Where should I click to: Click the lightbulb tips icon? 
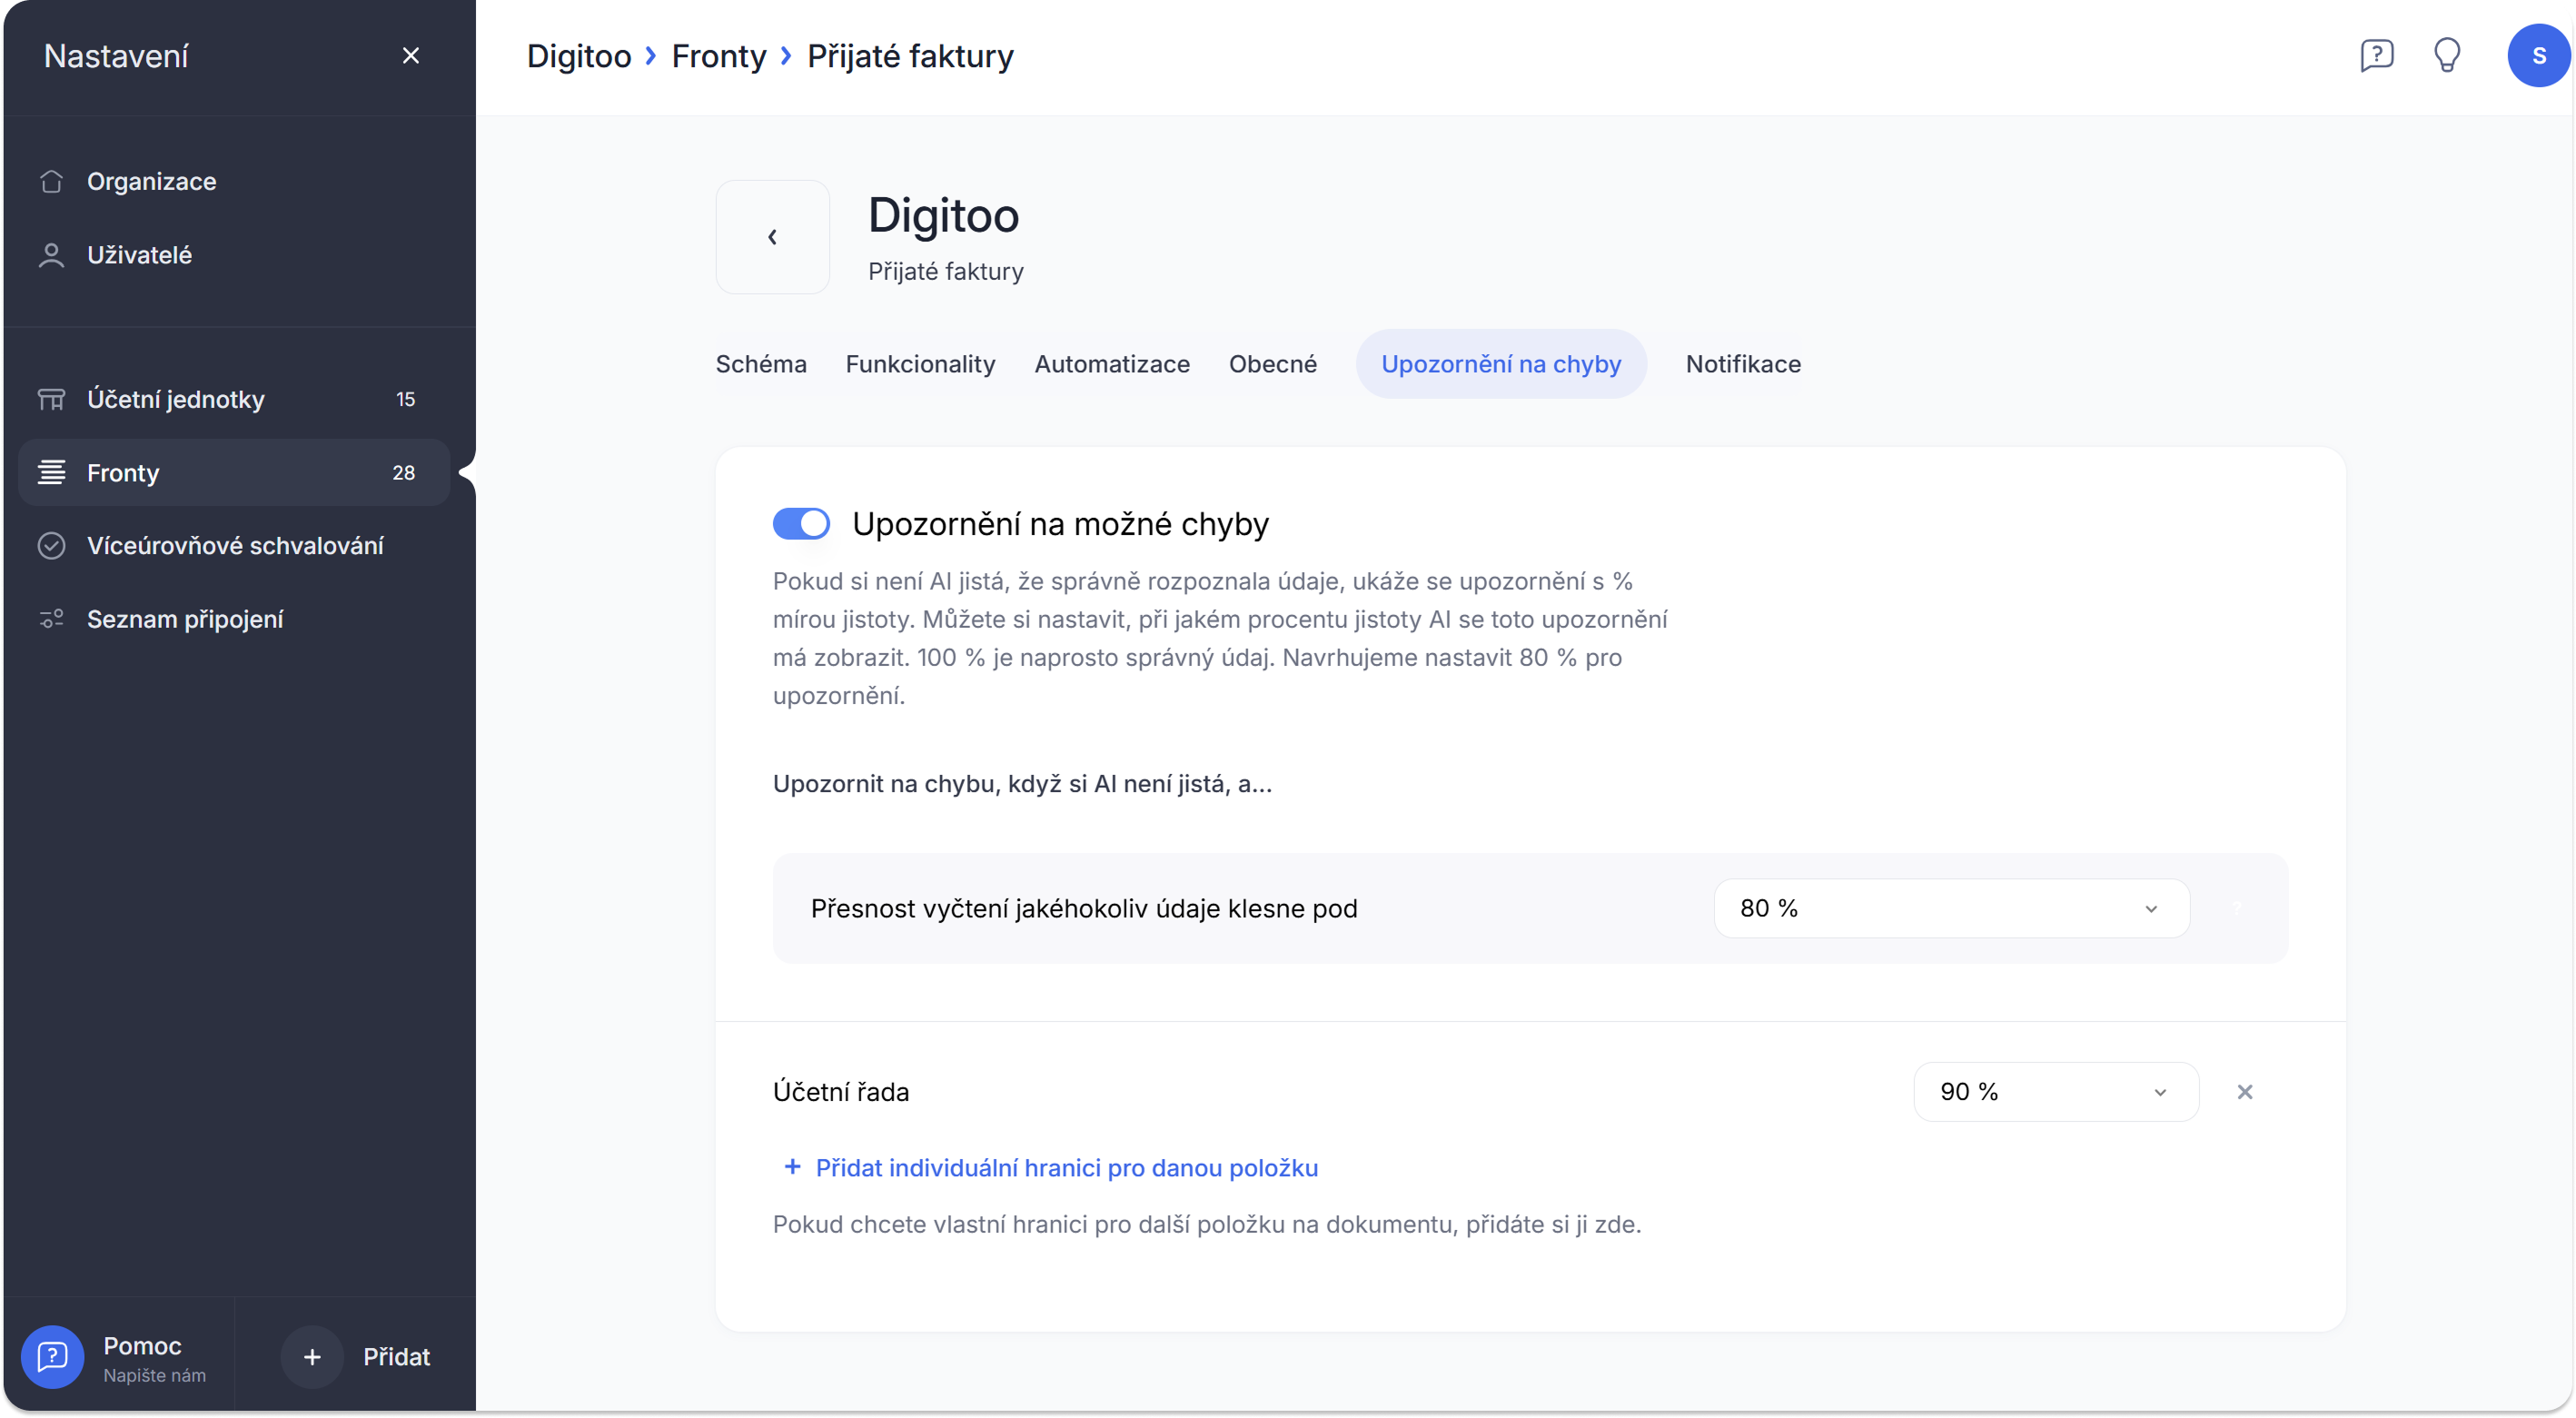(2446, 55)
